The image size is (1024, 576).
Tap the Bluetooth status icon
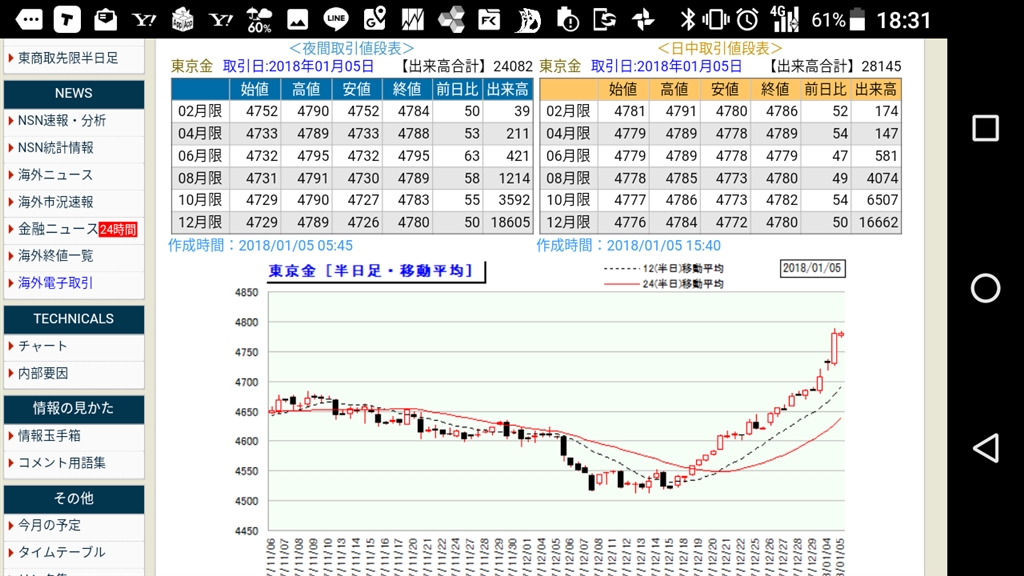[x=687, y=19]
